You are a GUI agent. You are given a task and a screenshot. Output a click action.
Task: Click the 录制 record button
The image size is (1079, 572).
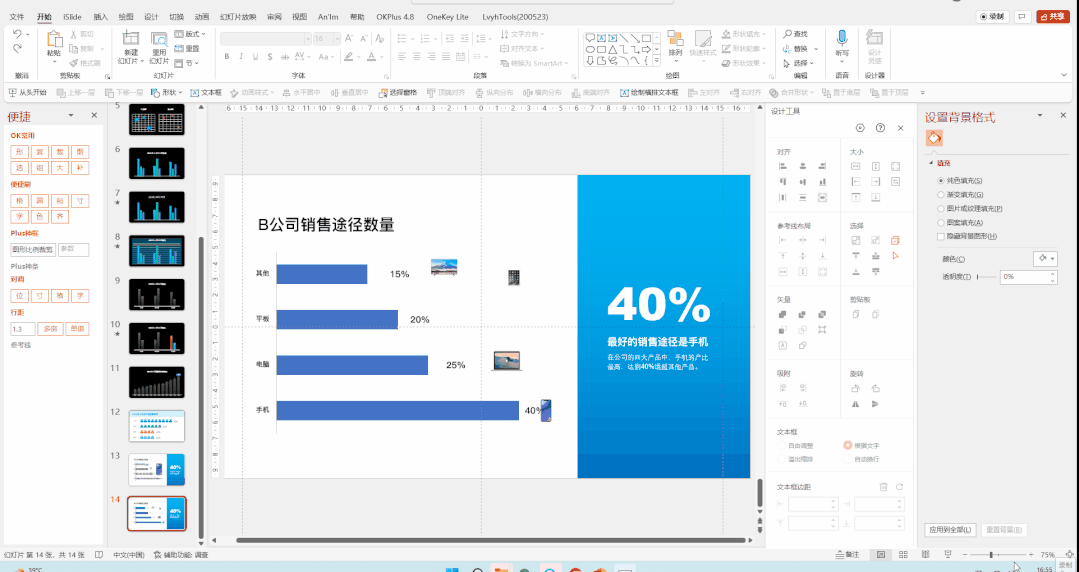993,17
